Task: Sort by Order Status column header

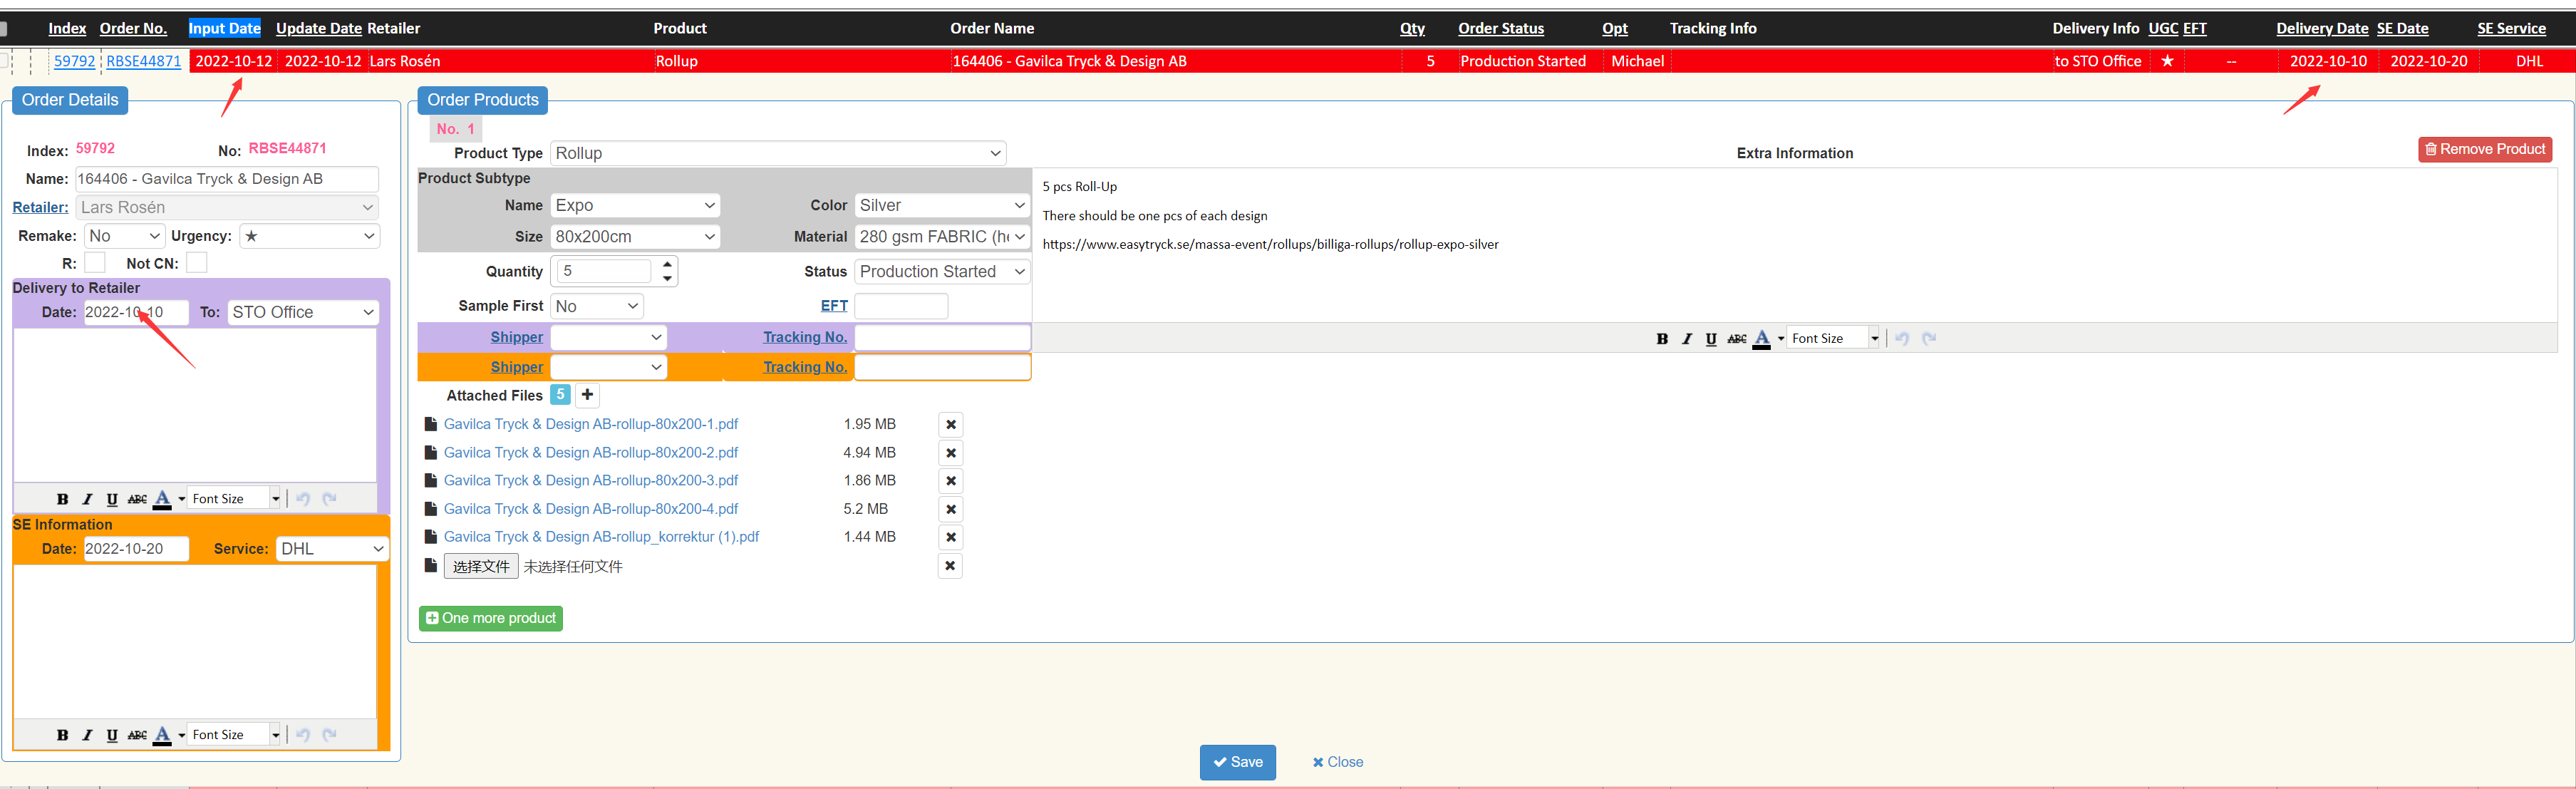Action: pos(1500,29)
